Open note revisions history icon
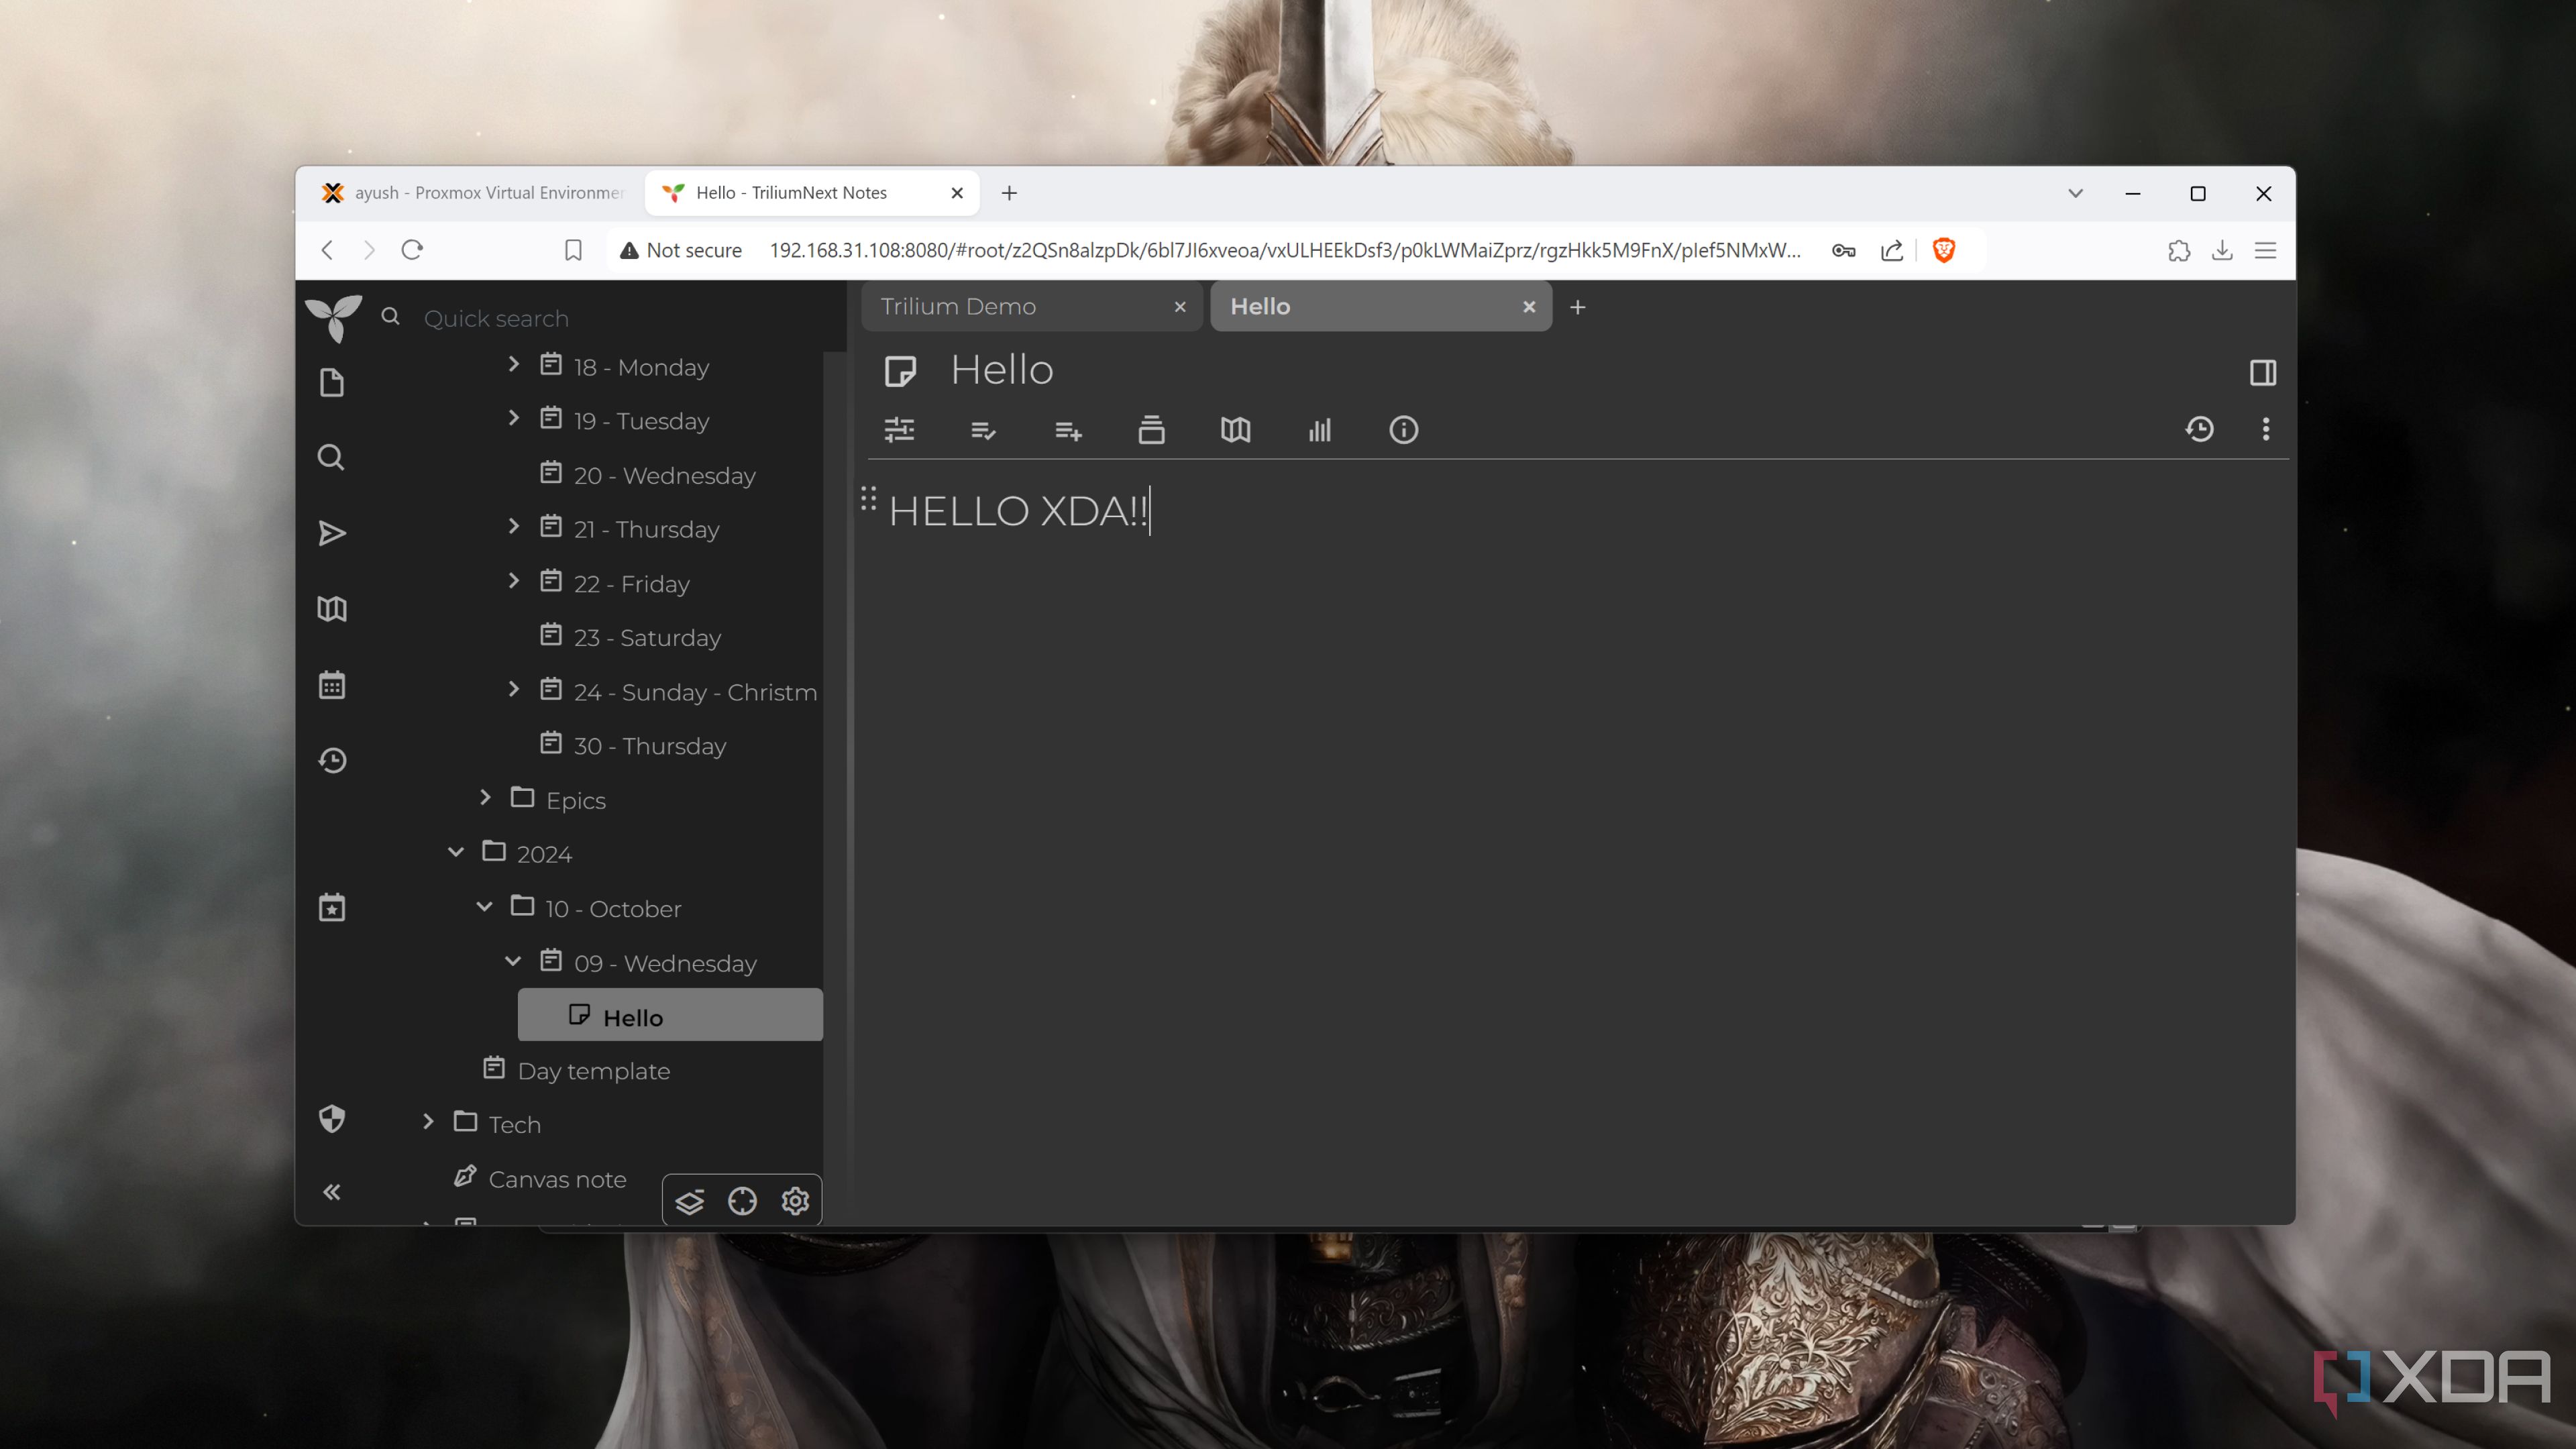This screenshot has height=1449, width=2576. 2200,429
